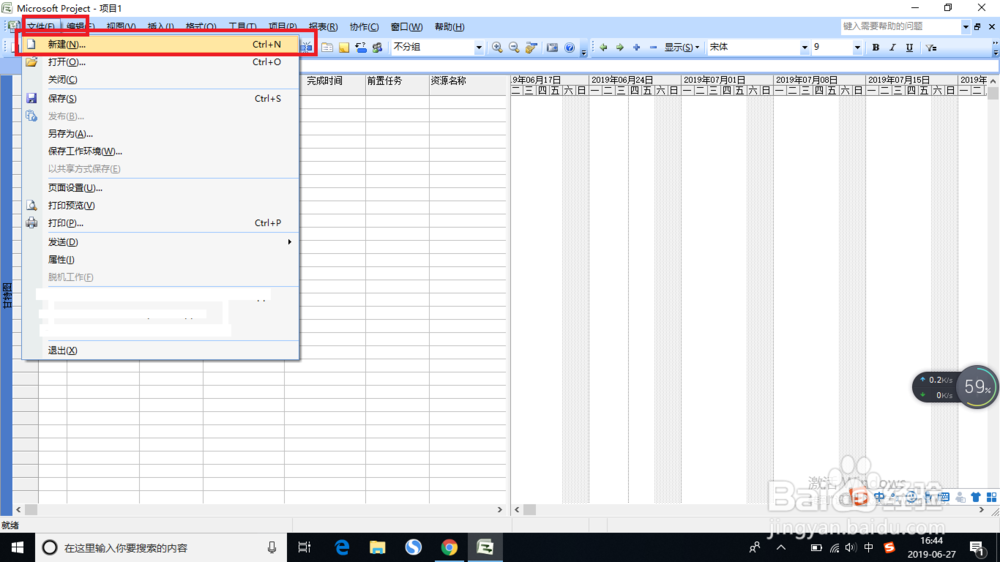Open 属性(I) from the File menu

[x=161, y=260]
